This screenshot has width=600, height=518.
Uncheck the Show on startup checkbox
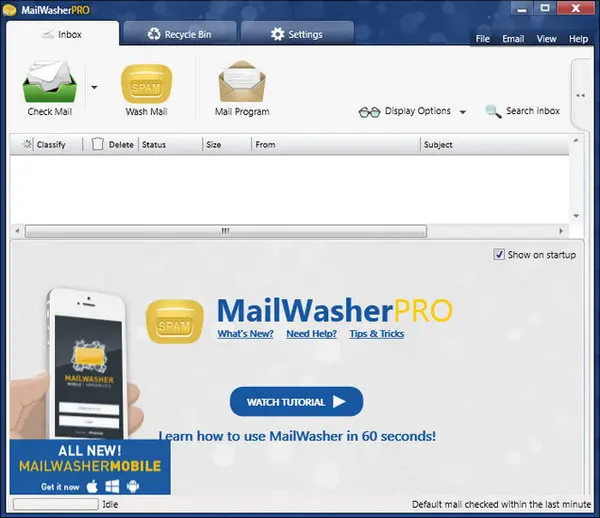499,254
